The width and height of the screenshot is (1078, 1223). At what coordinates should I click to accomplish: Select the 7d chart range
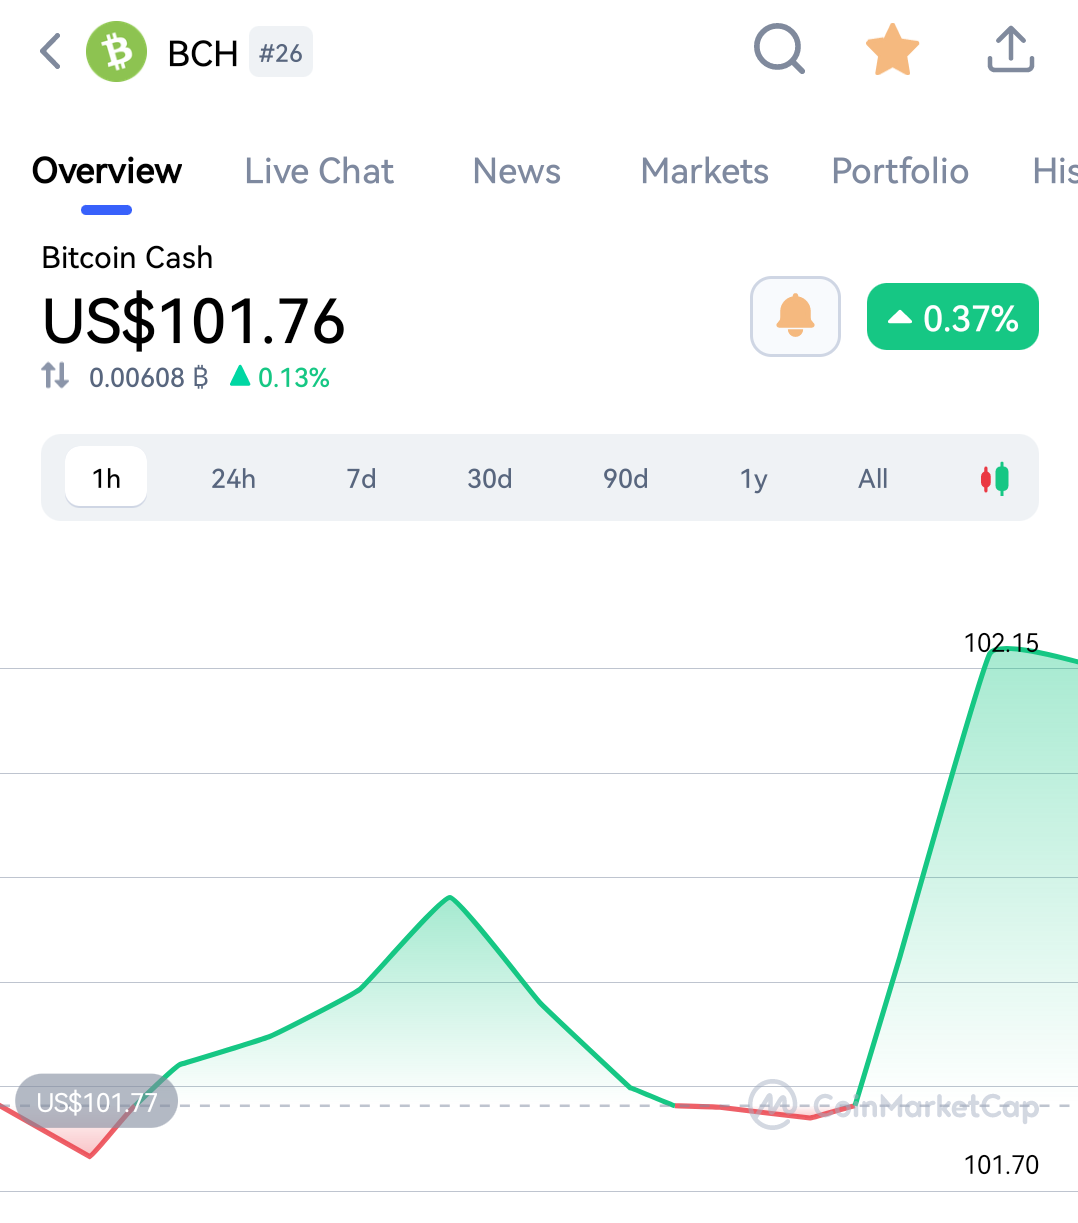361,479
